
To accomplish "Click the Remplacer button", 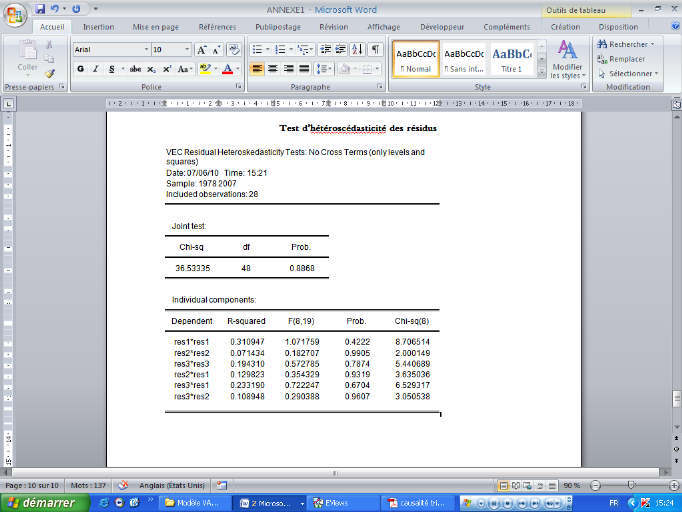I will point(625,59).
